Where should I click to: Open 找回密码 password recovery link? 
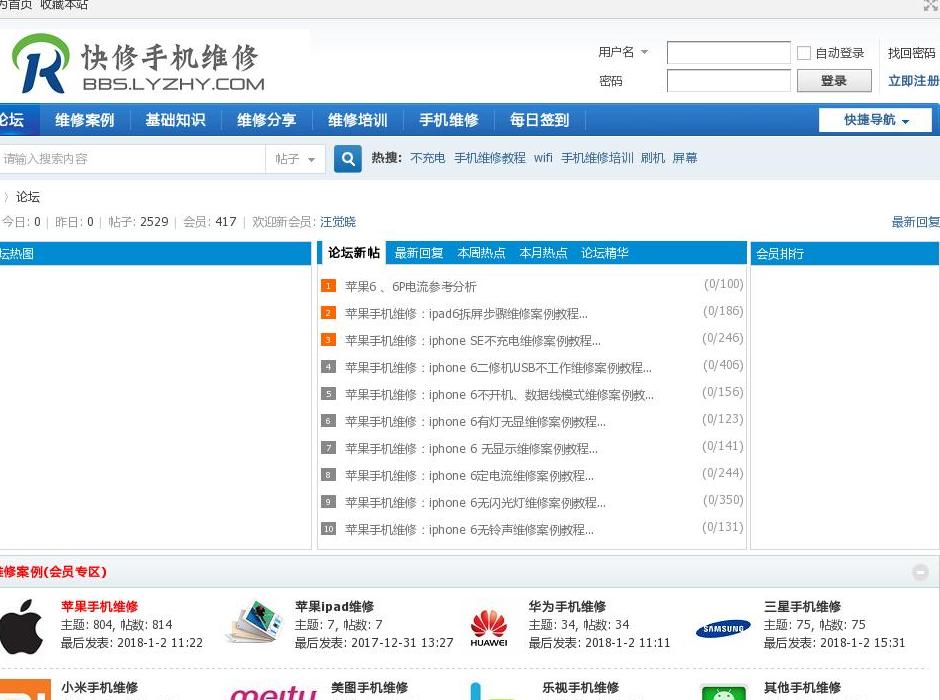coord(911,53)
